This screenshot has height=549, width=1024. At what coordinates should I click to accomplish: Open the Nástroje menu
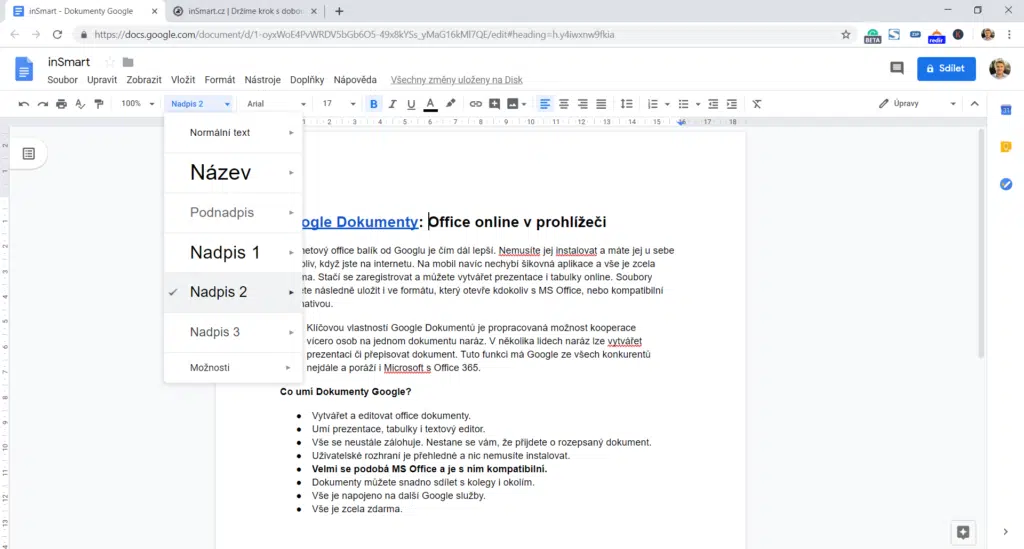click(x=263, y=80)
